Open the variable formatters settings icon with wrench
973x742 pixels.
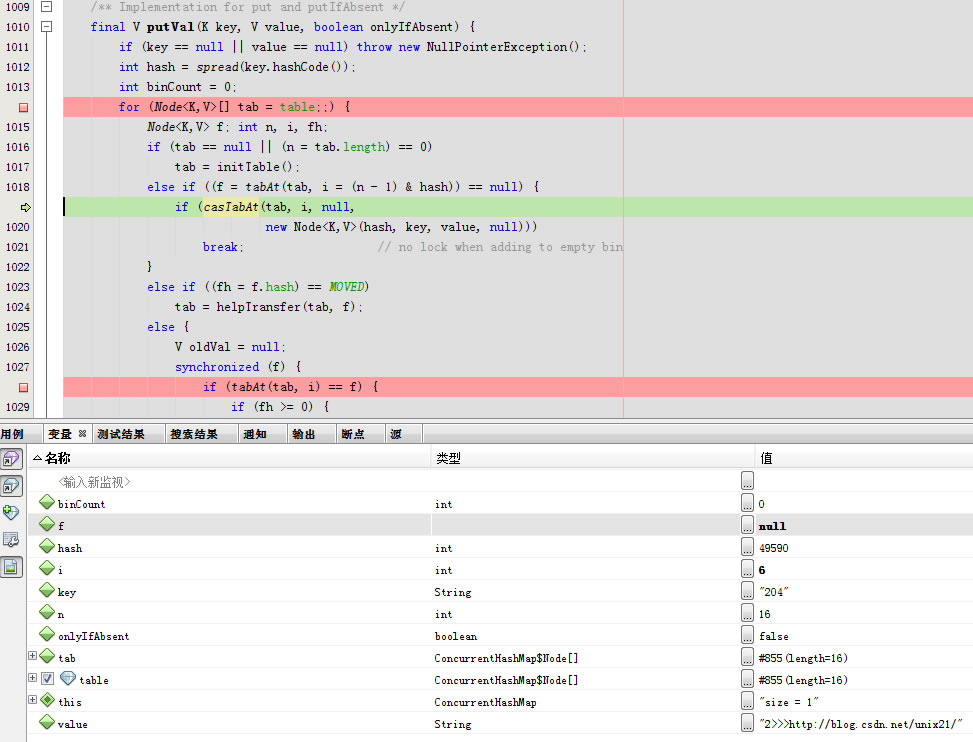point(11,540)
